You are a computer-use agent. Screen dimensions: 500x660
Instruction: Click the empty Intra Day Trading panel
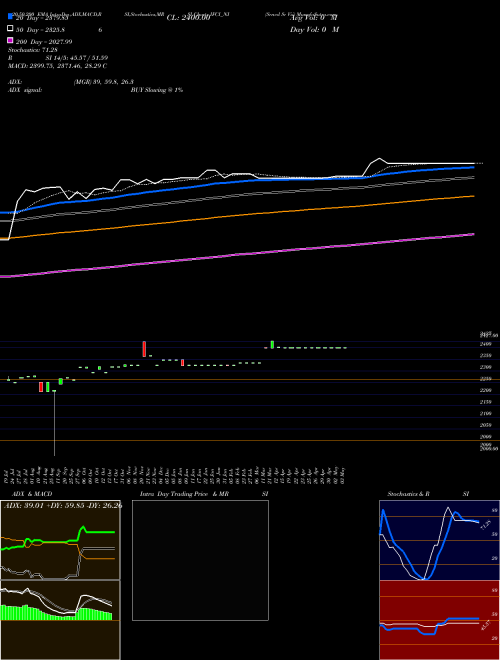[200, 560]
